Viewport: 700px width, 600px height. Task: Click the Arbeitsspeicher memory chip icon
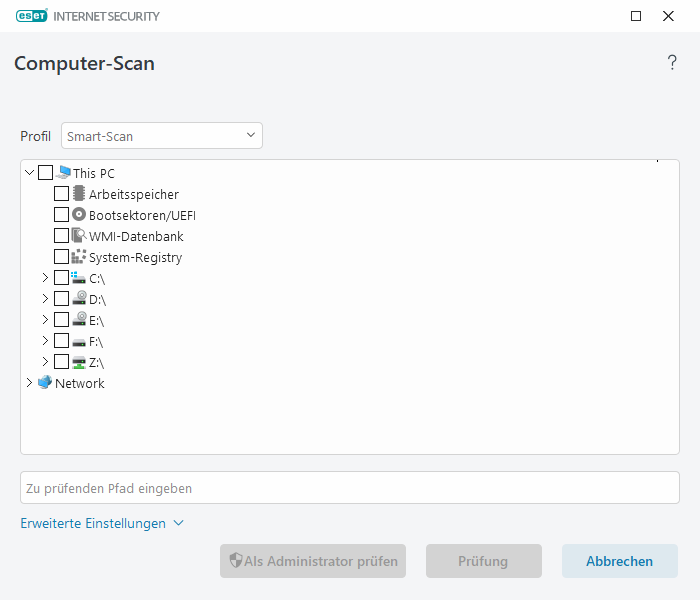[79, 194]
